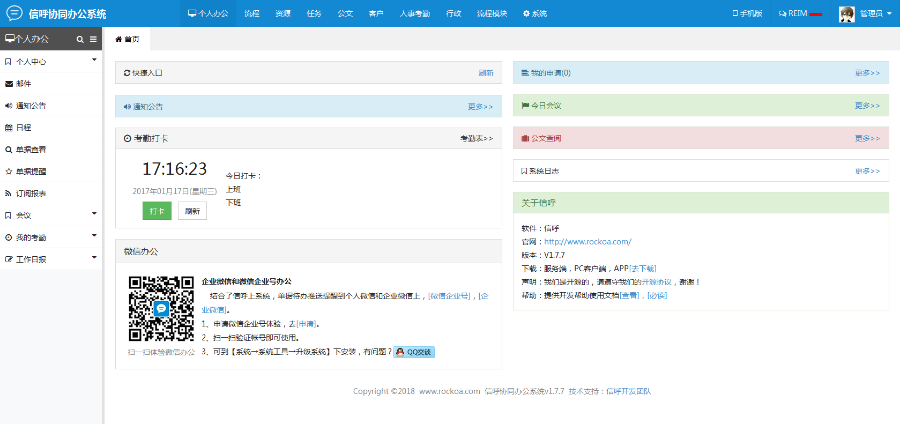Click the 信呼协同办公系统 chat-bubble logo
Viewport: 900px width, 424px height.
click(x=14, y=13)
